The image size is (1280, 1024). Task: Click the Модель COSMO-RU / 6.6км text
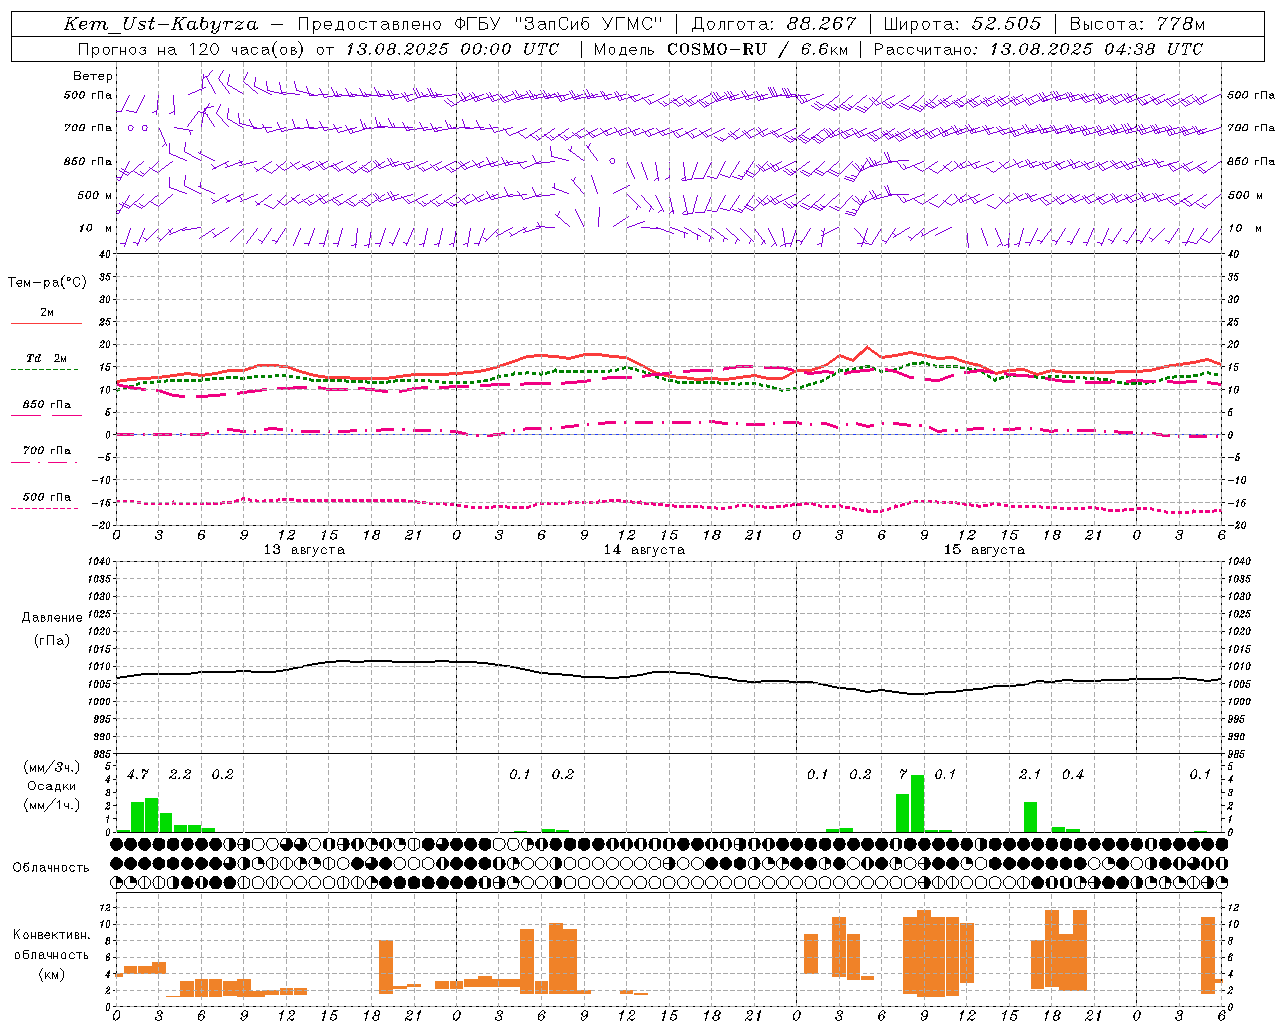720,49
